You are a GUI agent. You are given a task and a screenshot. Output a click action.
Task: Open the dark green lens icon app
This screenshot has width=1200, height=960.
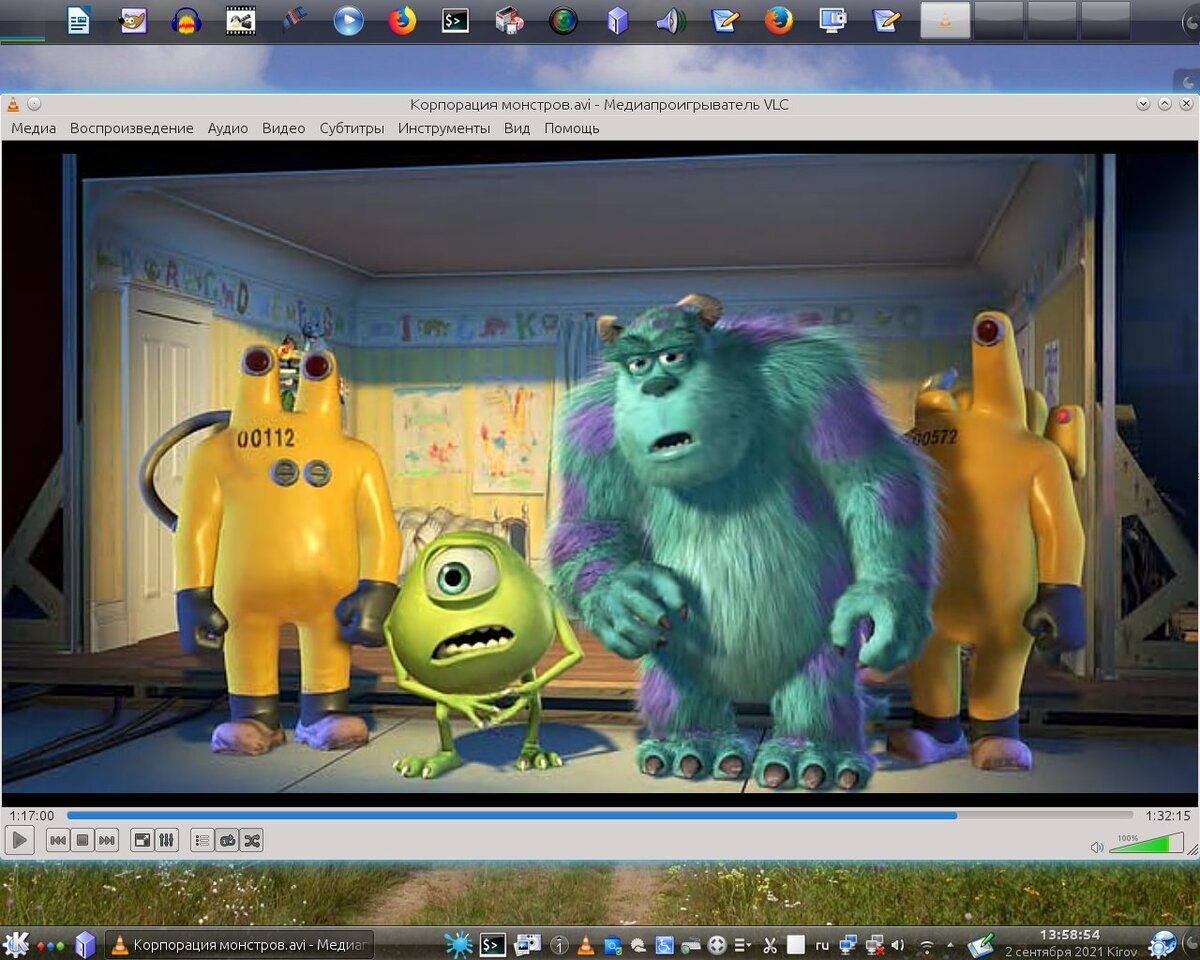click(564, 20)
